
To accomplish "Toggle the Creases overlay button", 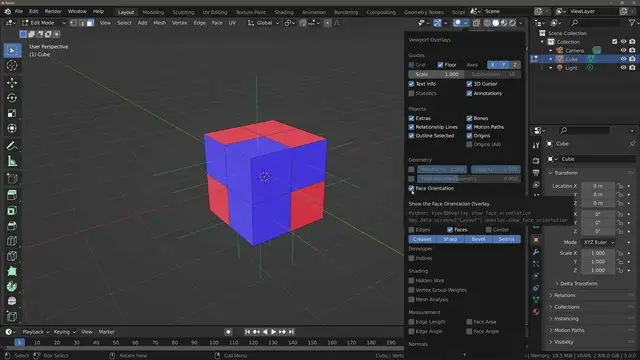I will pos(422,239).
